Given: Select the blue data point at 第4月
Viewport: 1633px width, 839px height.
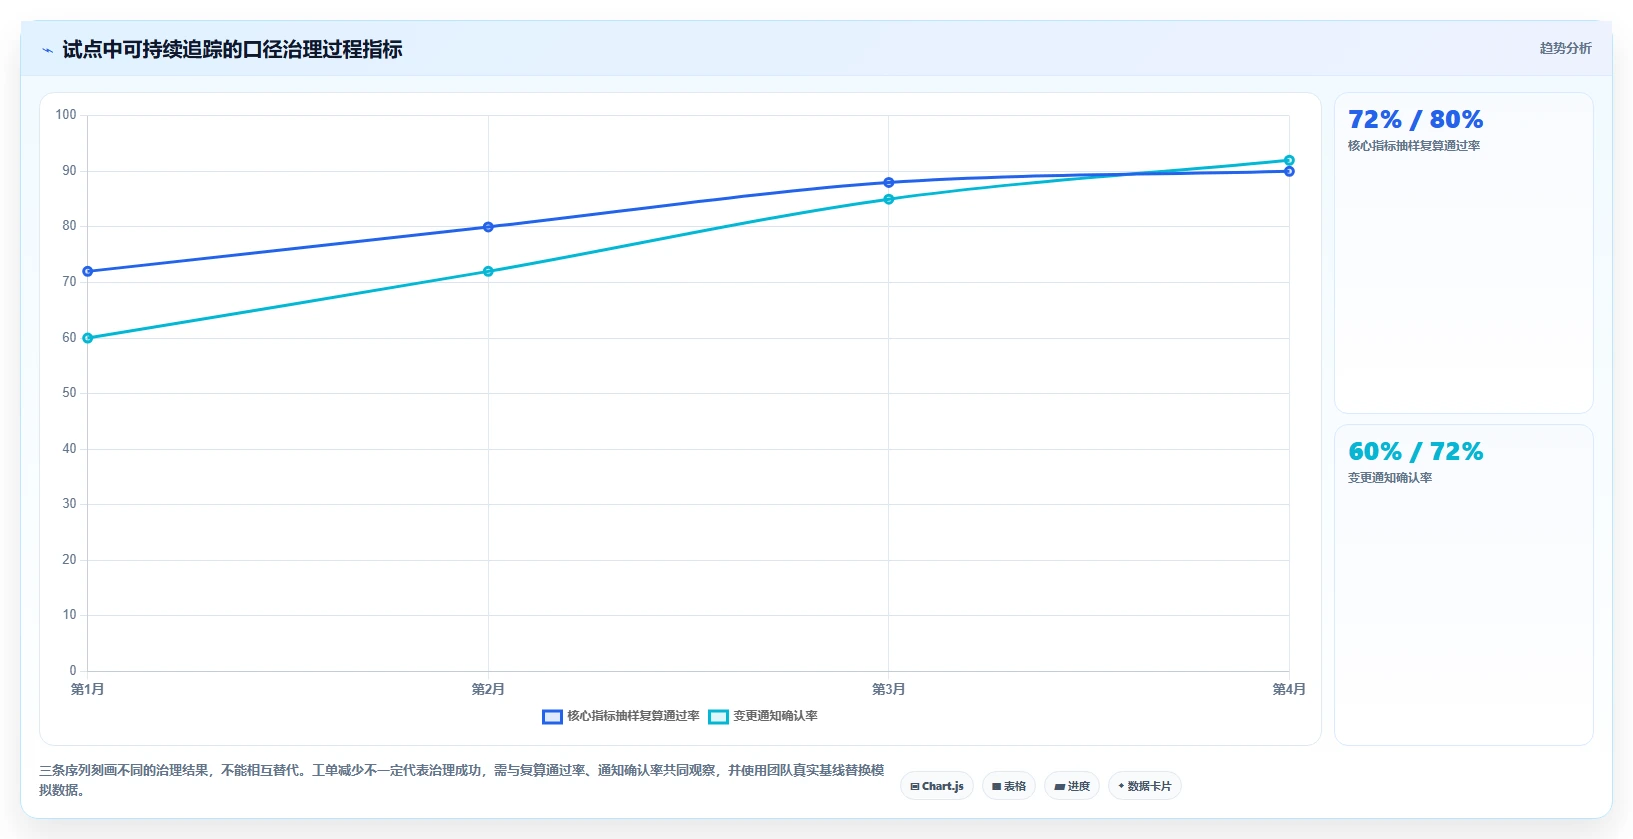Looking at the screenshot, I should point(1289,171).
